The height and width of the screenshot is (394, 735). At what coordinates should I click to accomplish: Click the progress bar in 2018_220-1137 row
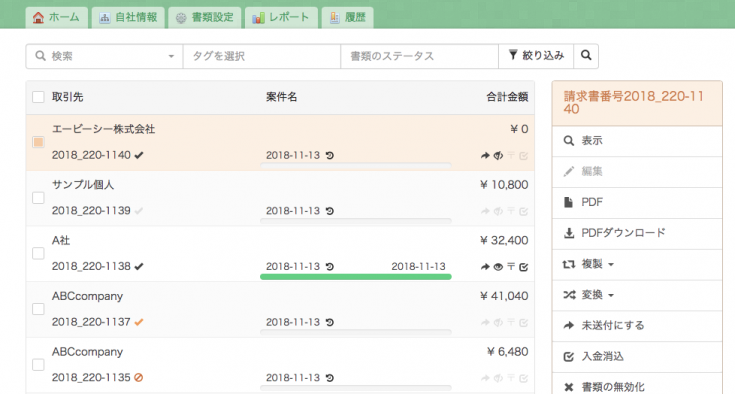pyautogui.click(x=356, y=333)
